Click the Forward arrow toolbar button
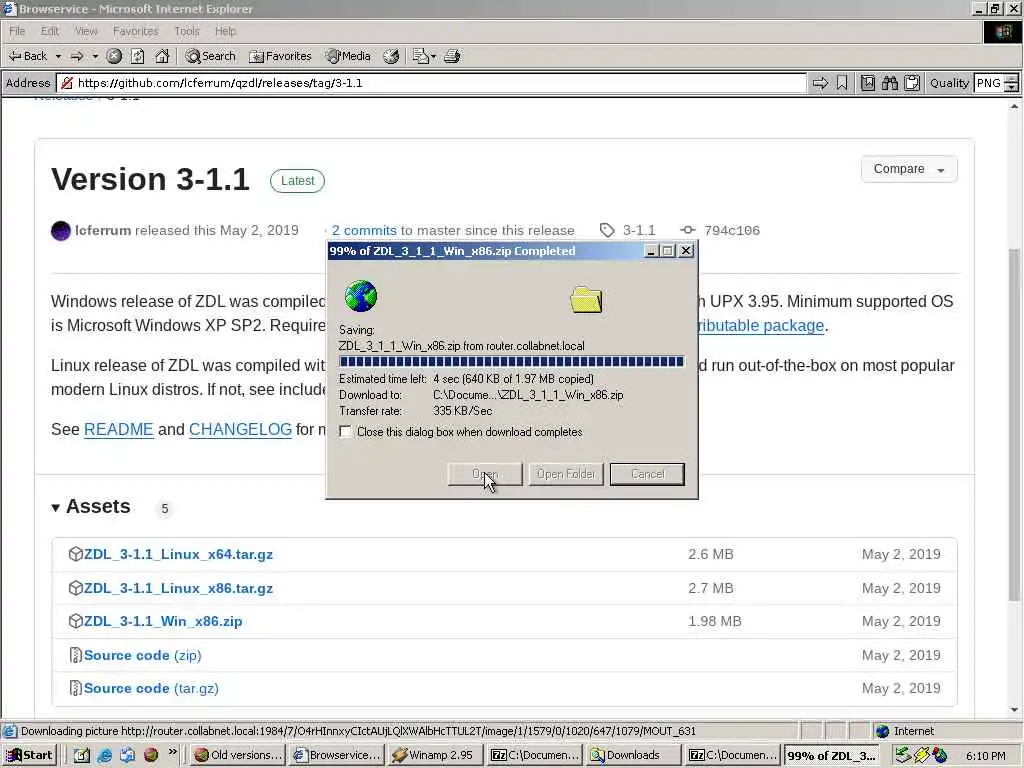1024x768 pixels. click(77, 56)
